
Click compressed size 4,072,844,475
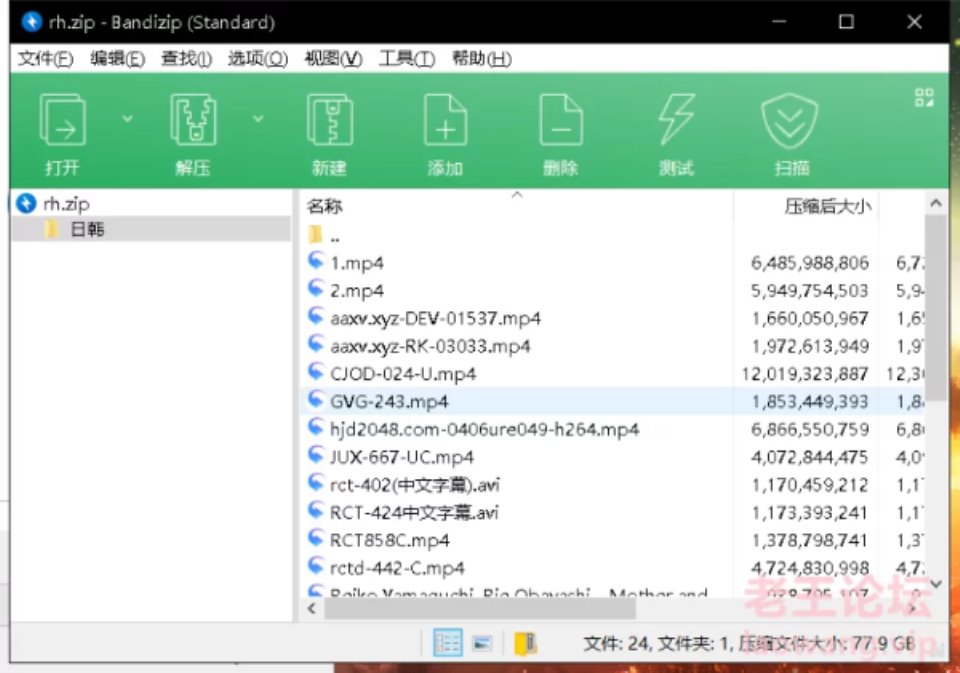[809, 457]
